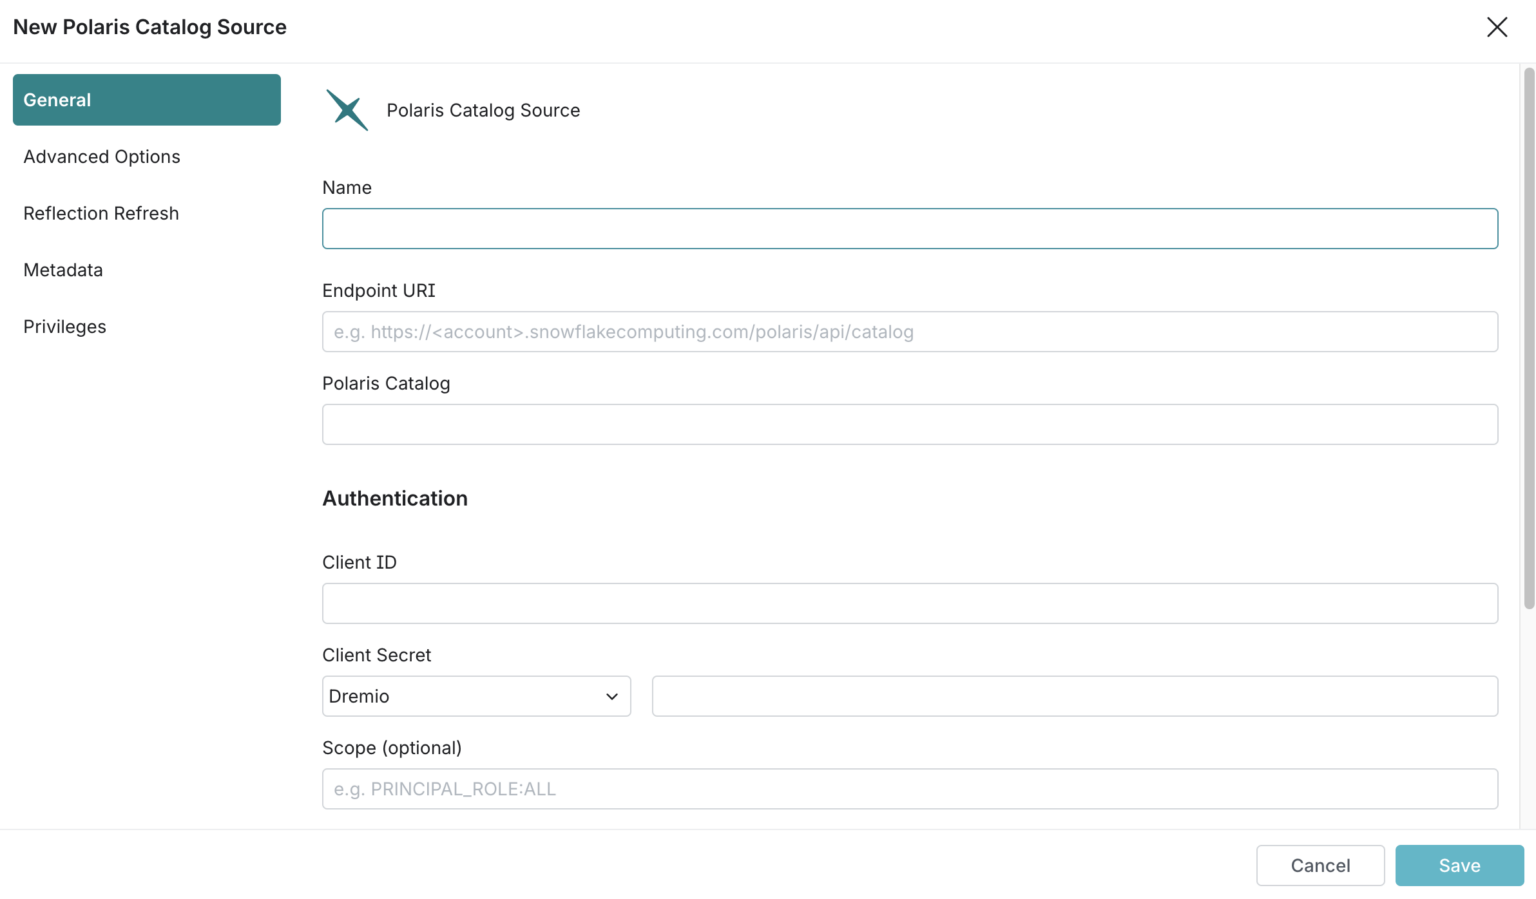Open the Privileges settings section
Screen dimensions: 1536x899
64,326
